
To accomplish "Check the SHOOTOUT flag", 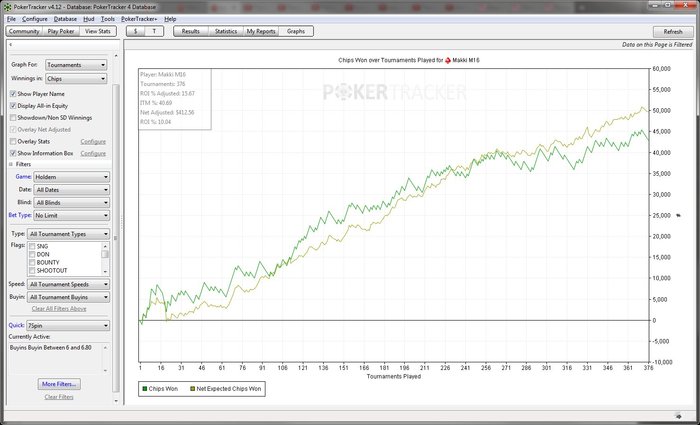I will pyautogui.click(x=32, y=271).
